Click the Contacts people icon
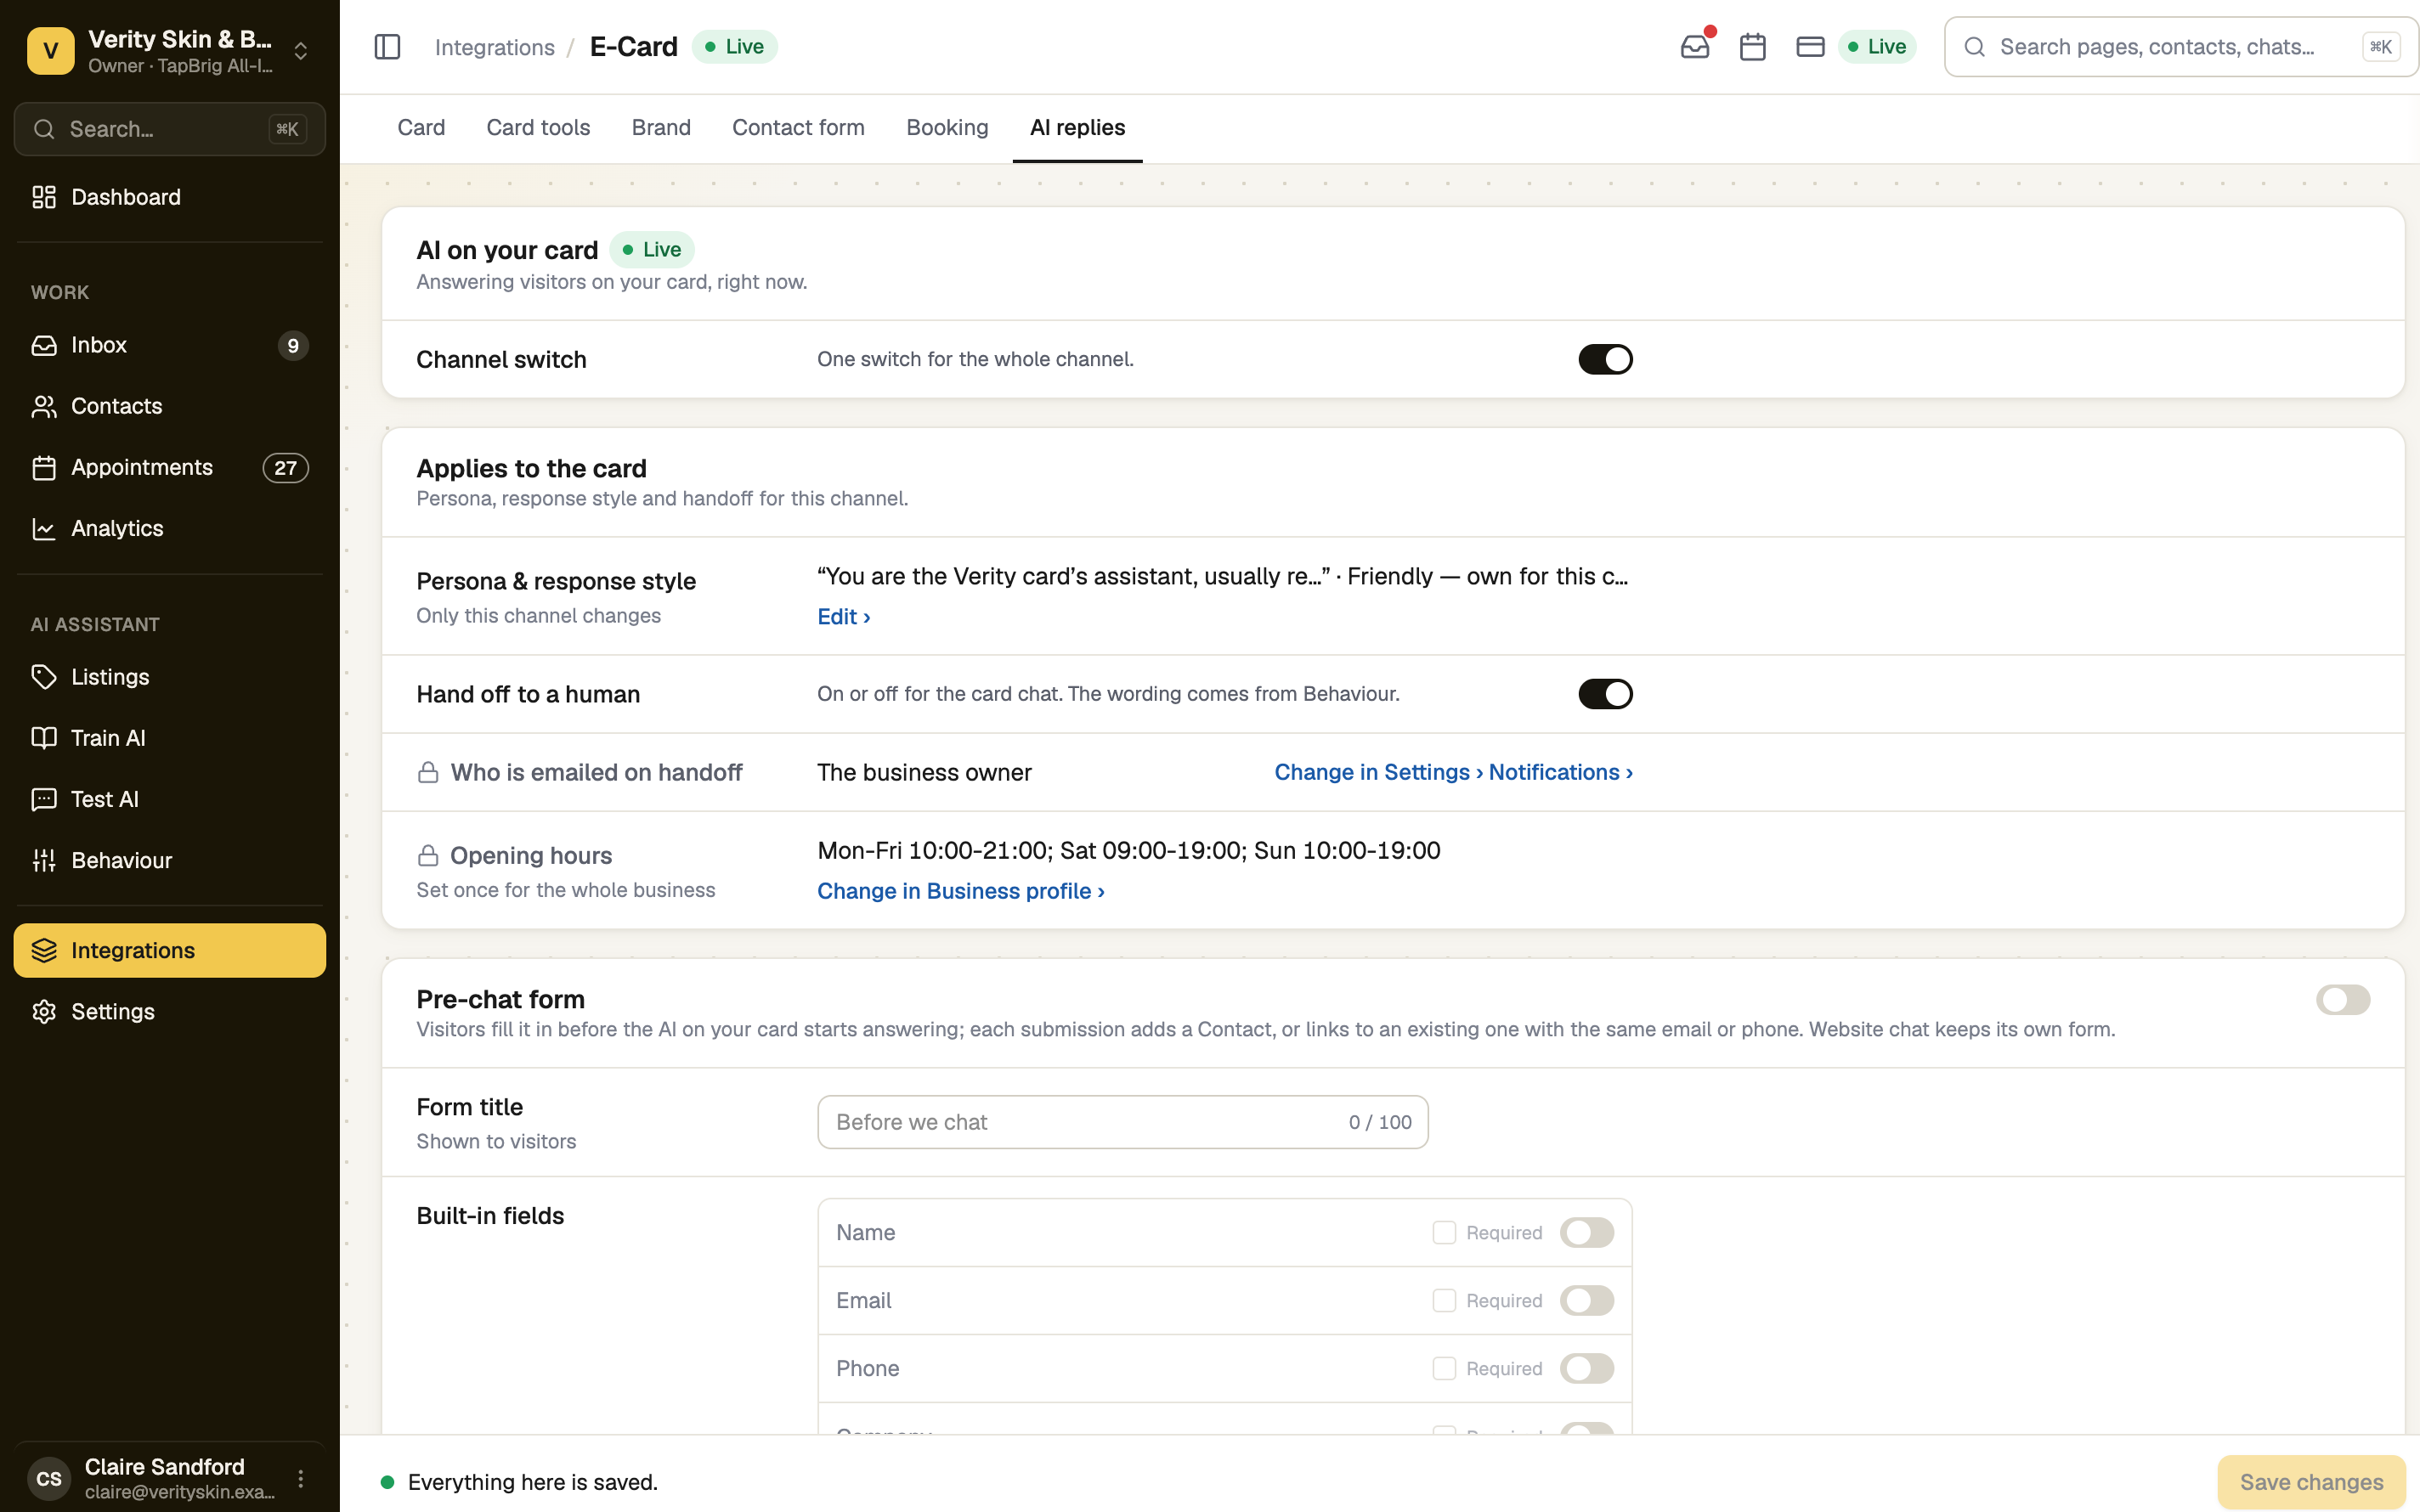The height and width of the screenshot is (1512, 2420). tap(44, 406)
